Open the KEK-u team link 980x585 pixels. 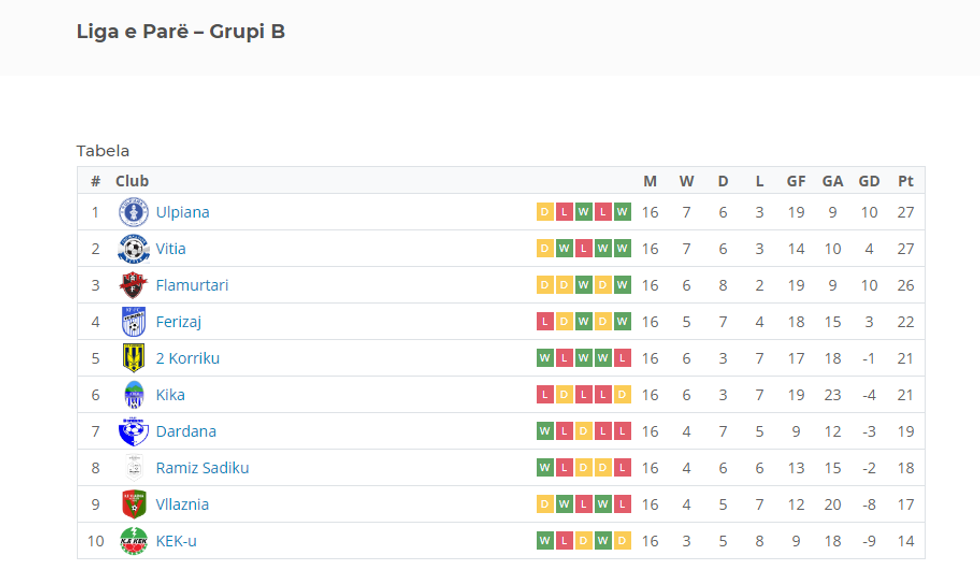[176, 541]
